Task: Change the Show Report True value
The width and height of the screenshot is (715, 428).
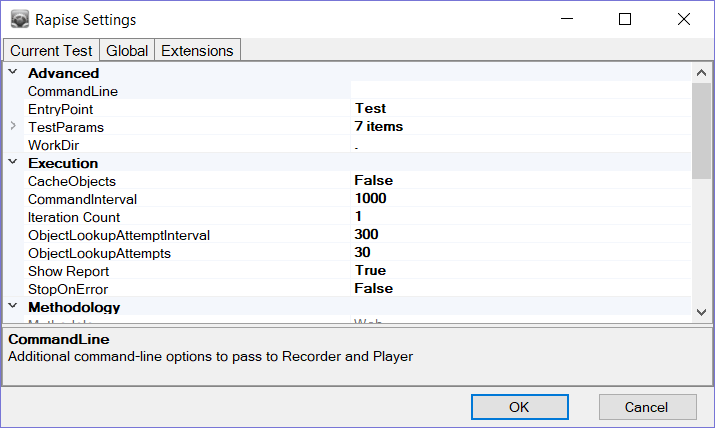Action: coord(520,270)
